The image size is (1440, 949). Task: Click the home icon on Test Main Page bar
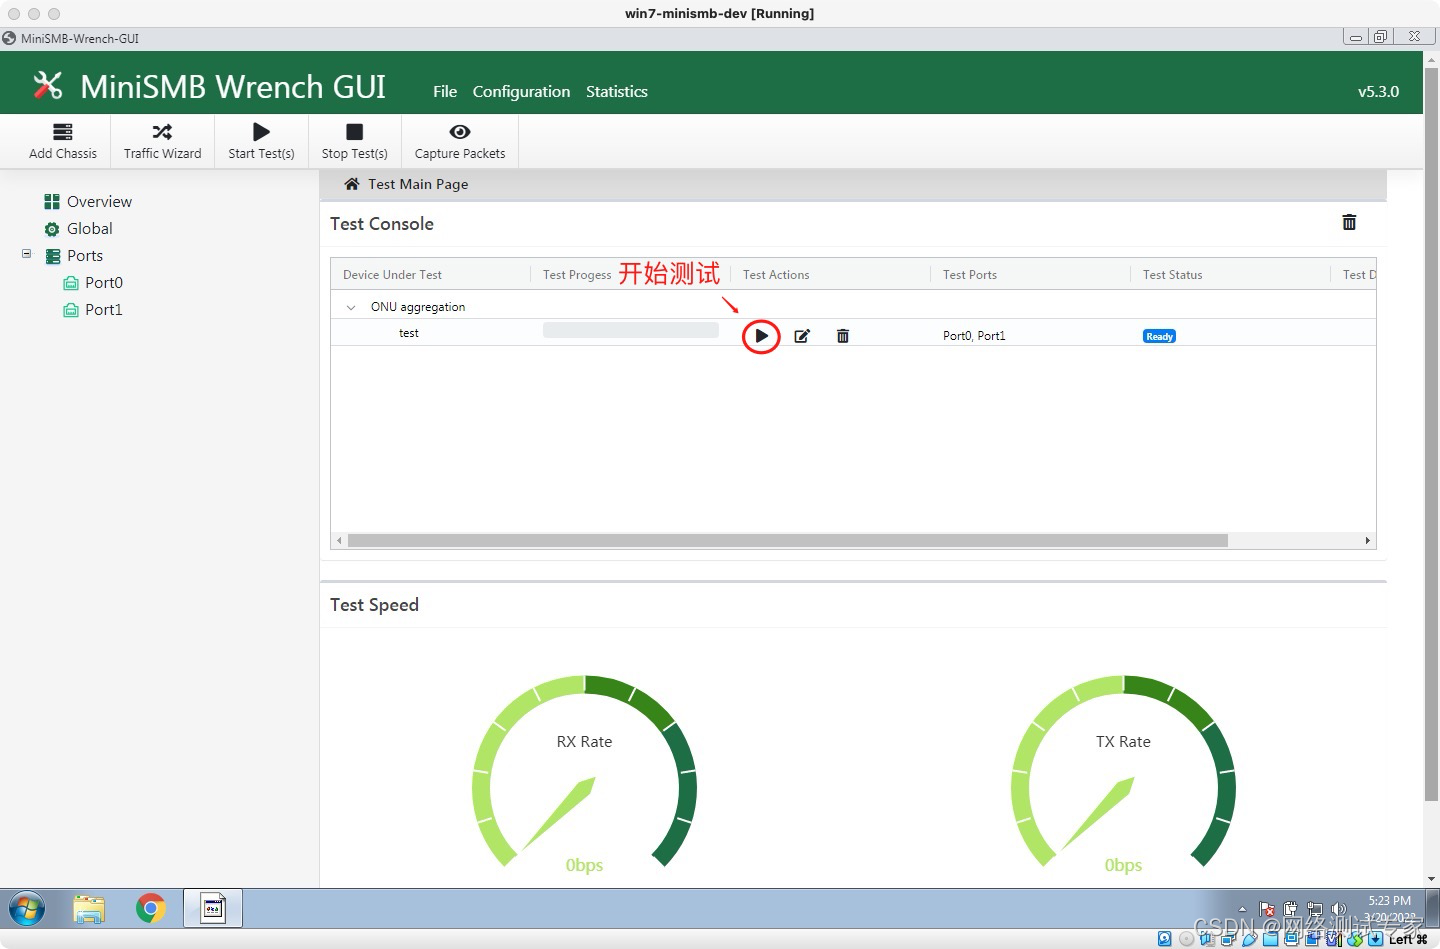(x=351, y=184)
